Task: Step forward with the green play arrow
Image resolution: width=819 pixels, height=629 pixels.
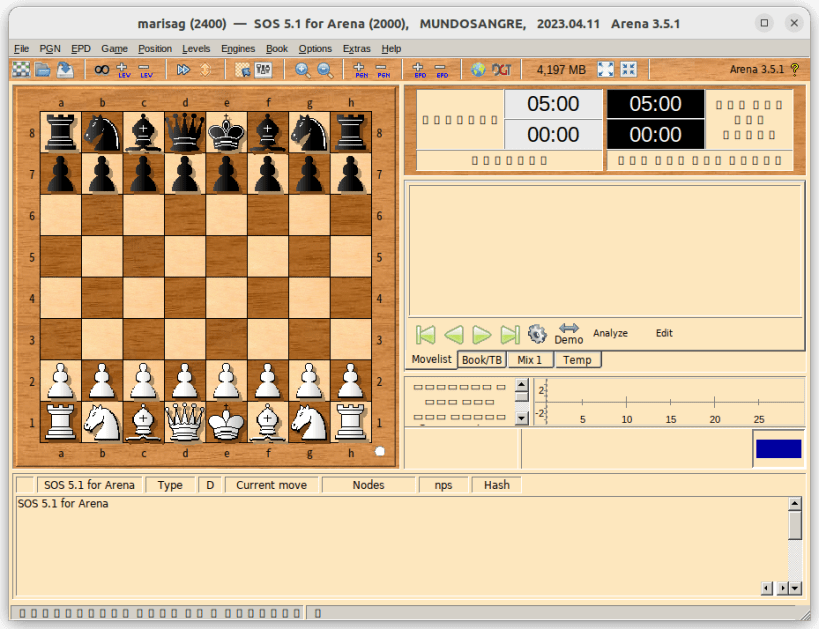Action: point(481,334)
